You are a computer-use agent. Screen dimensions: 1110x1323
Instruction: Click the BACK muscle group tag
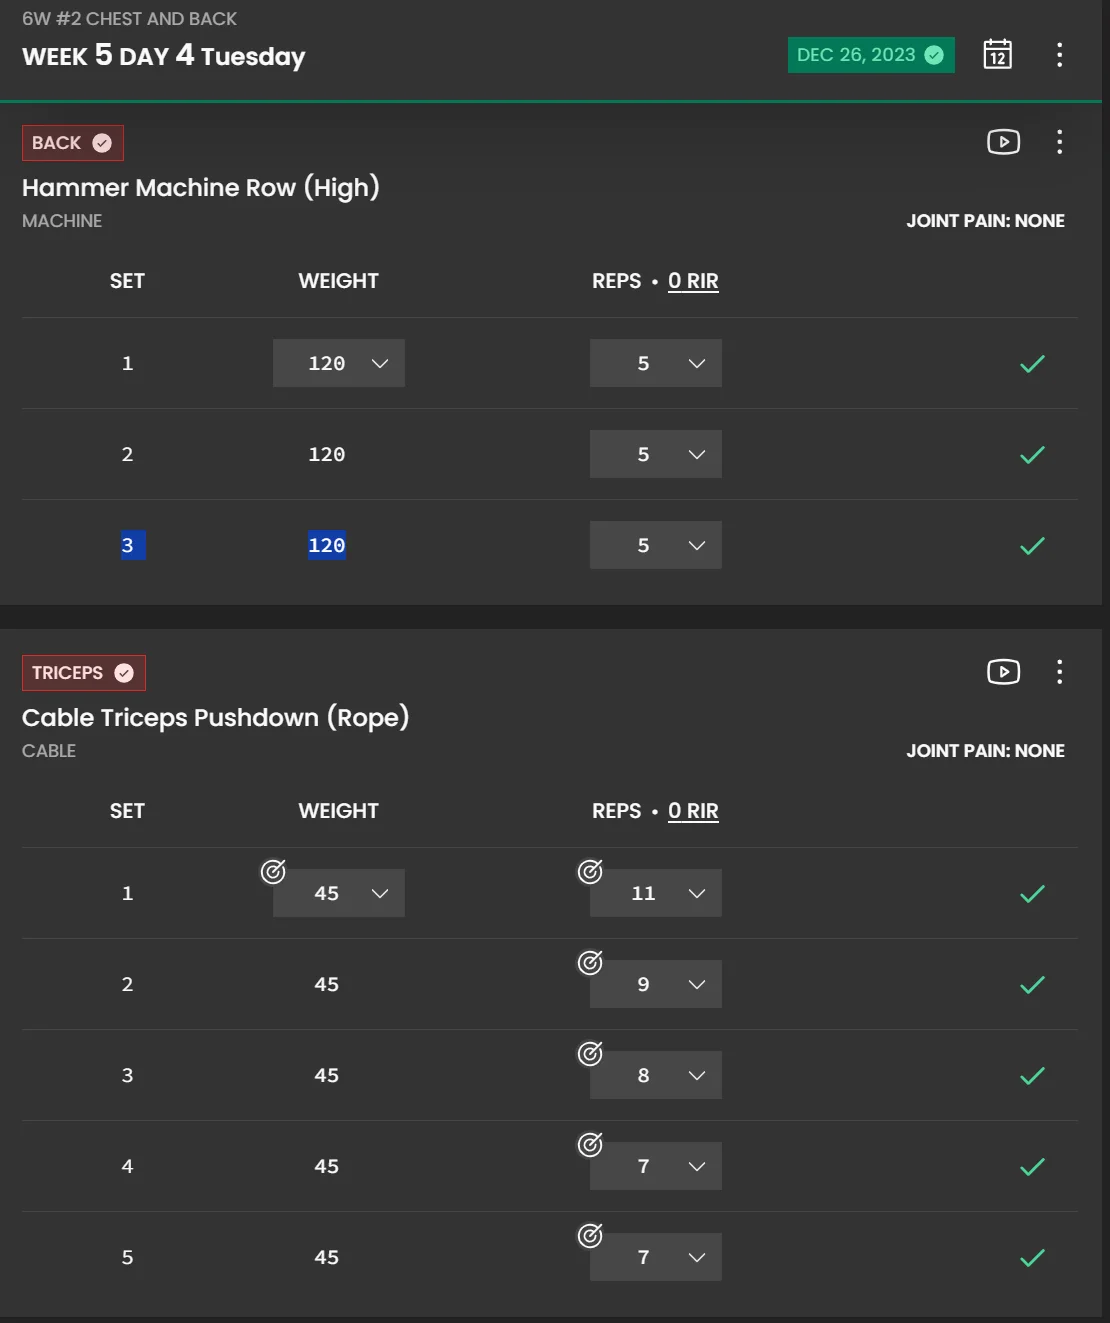click(72, 143)
